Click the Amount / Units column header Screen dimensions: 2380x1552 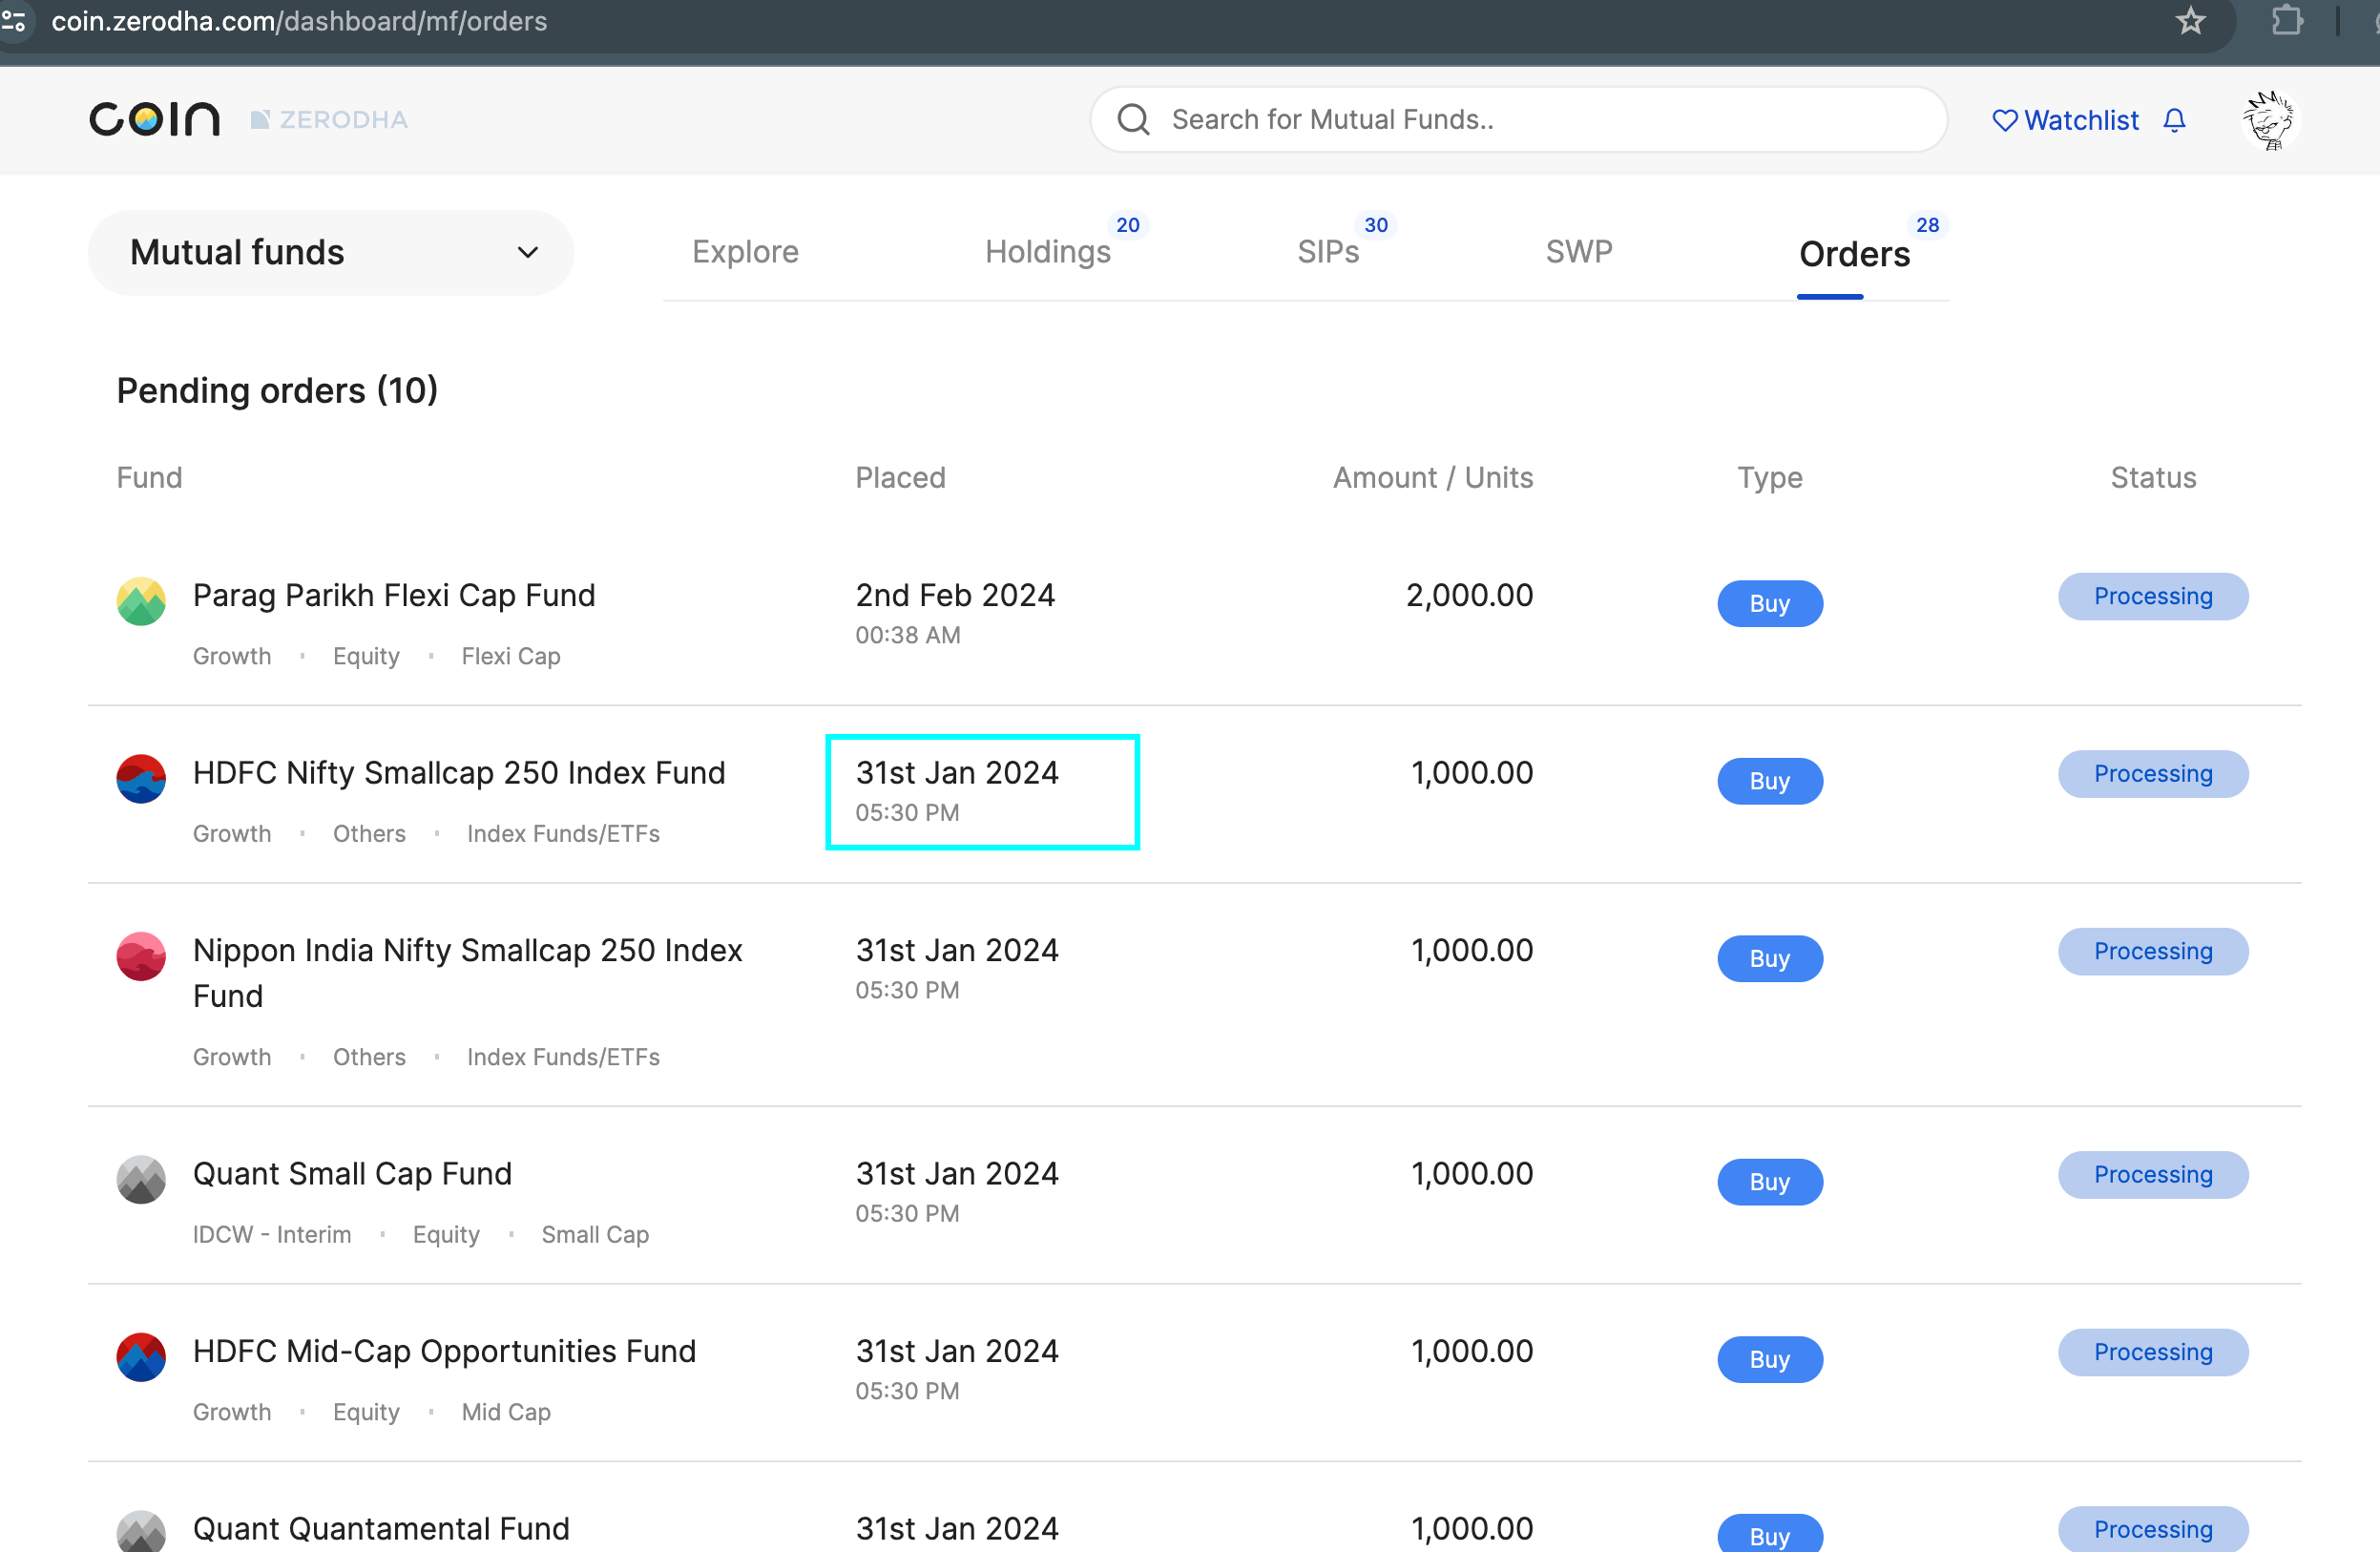point(1432,477)
